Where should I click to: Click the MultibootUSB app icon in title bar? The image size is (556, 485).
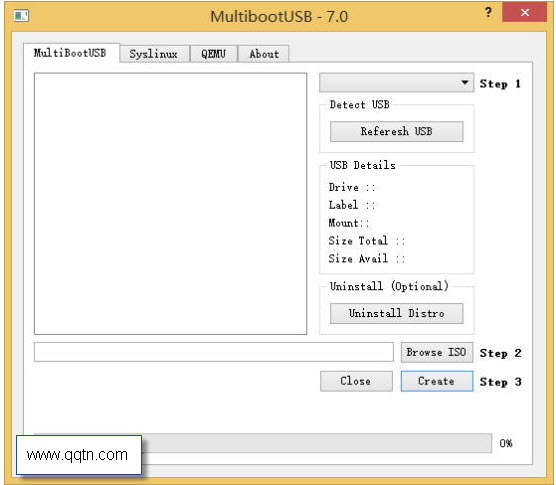[21, 16]
